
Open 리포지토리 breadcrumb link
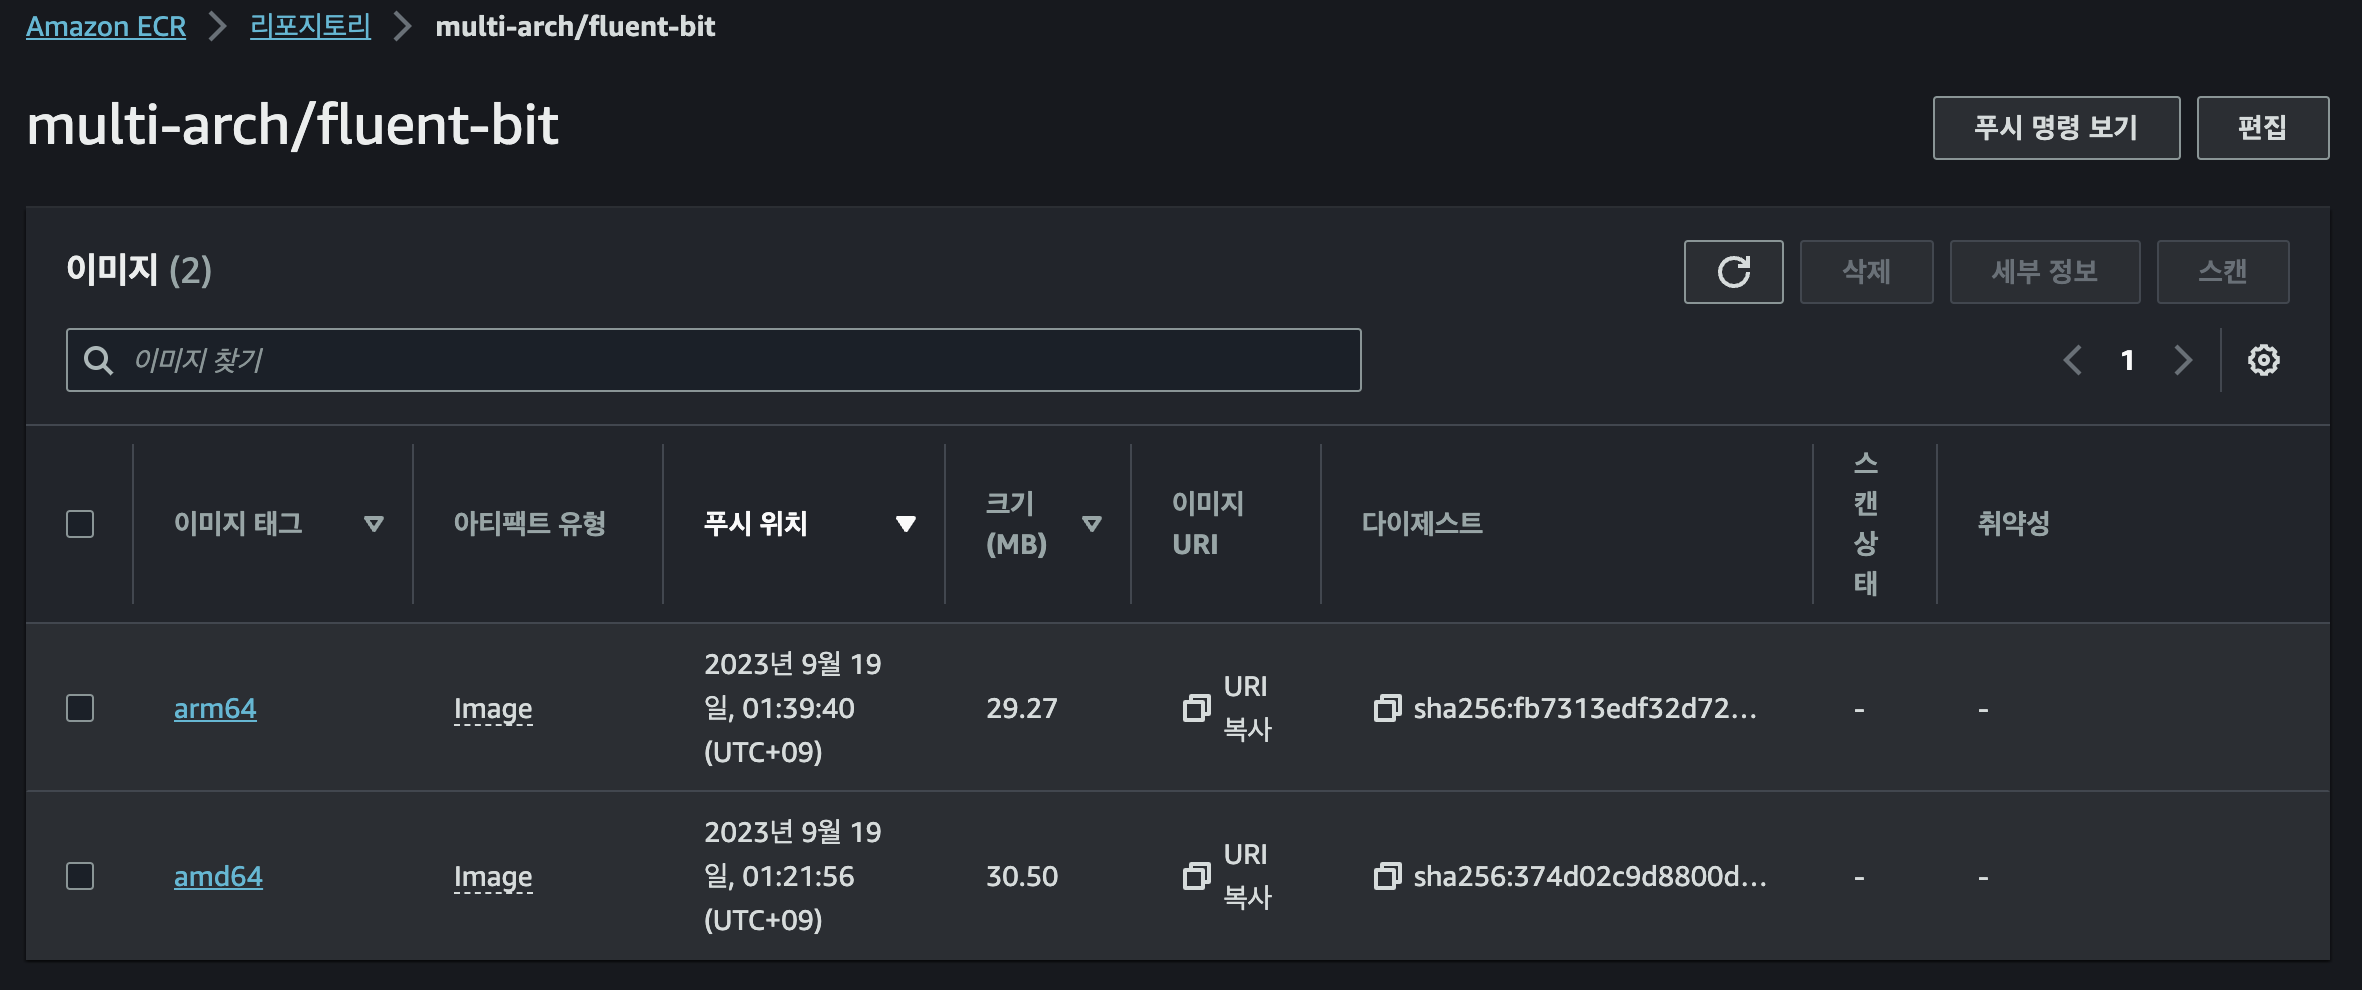[310, 27]
